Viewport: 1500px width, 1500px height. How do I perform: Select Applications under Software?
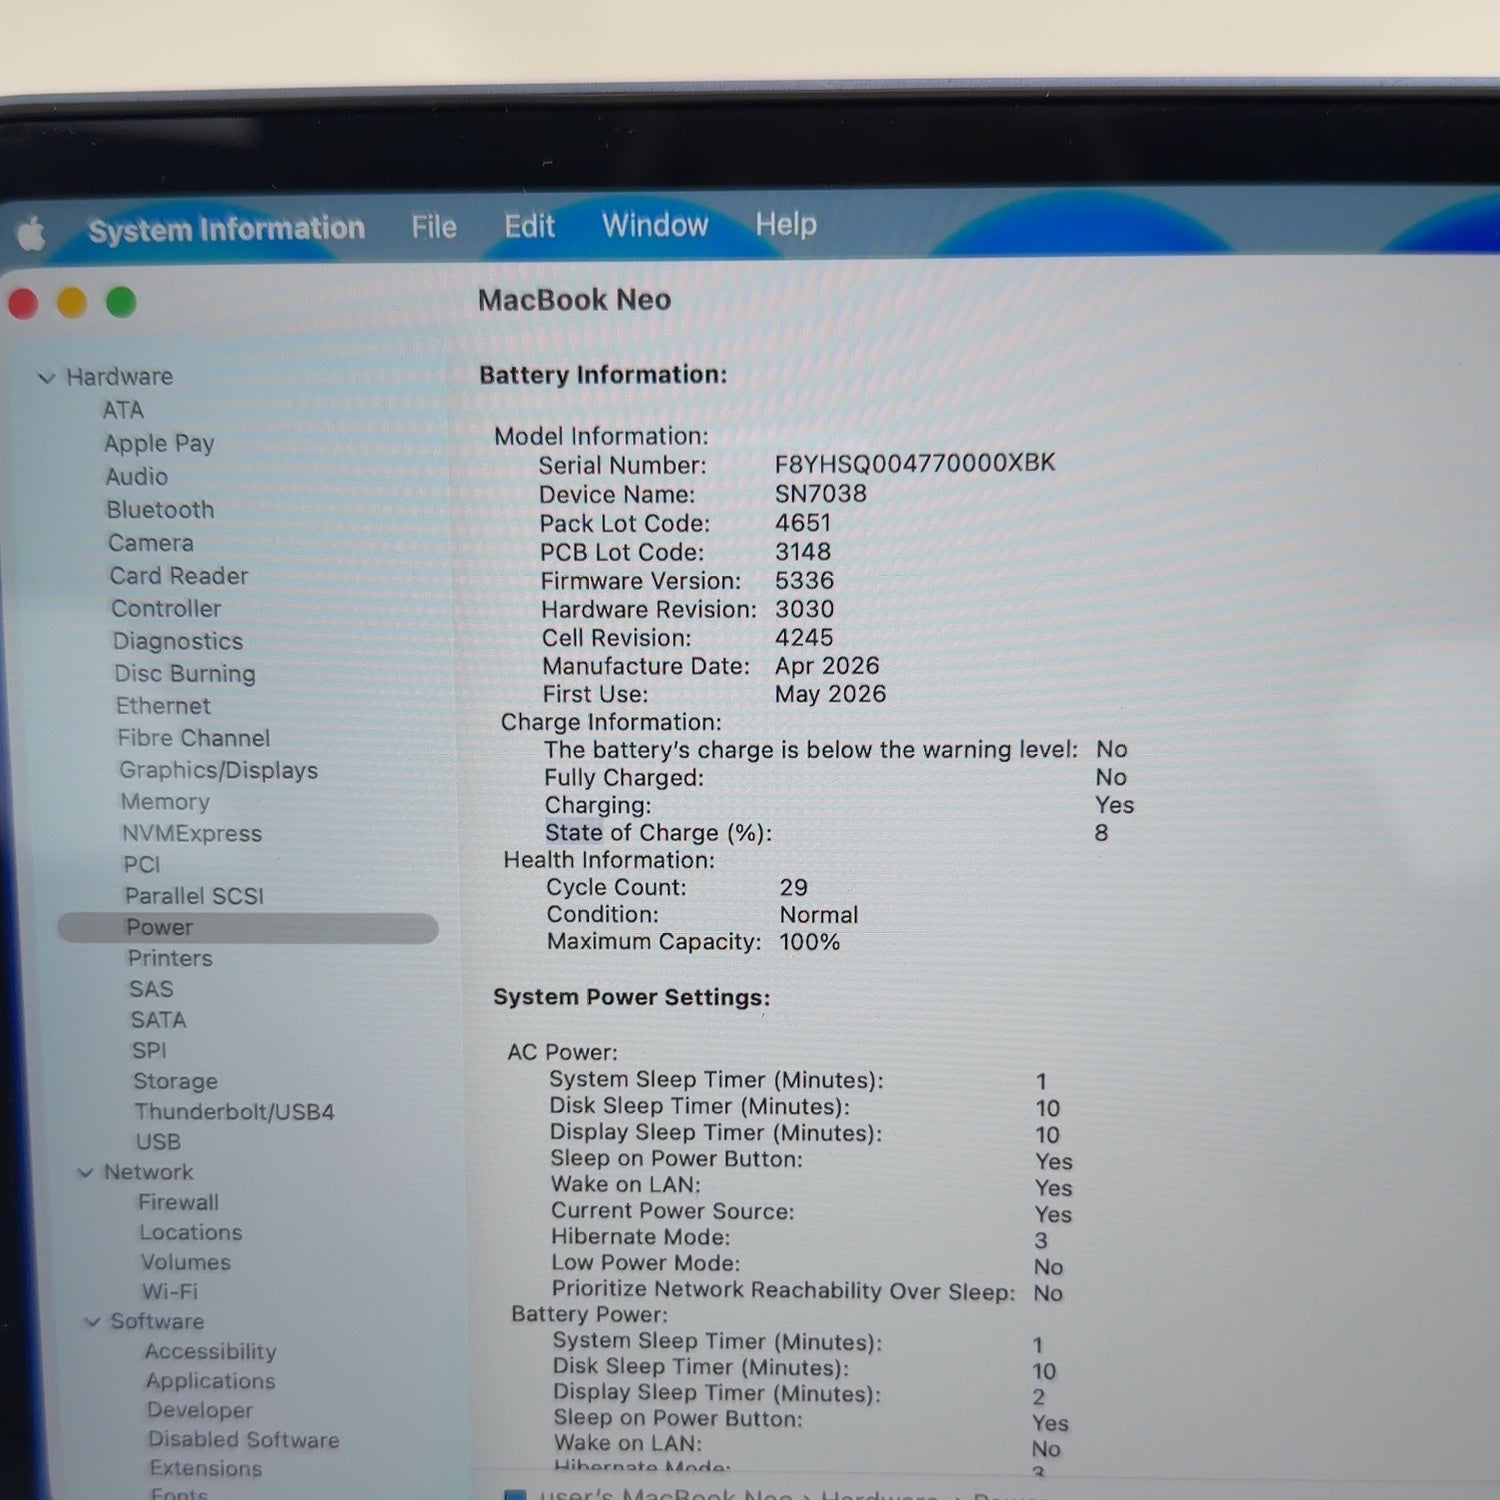[x=210, y=1381]
